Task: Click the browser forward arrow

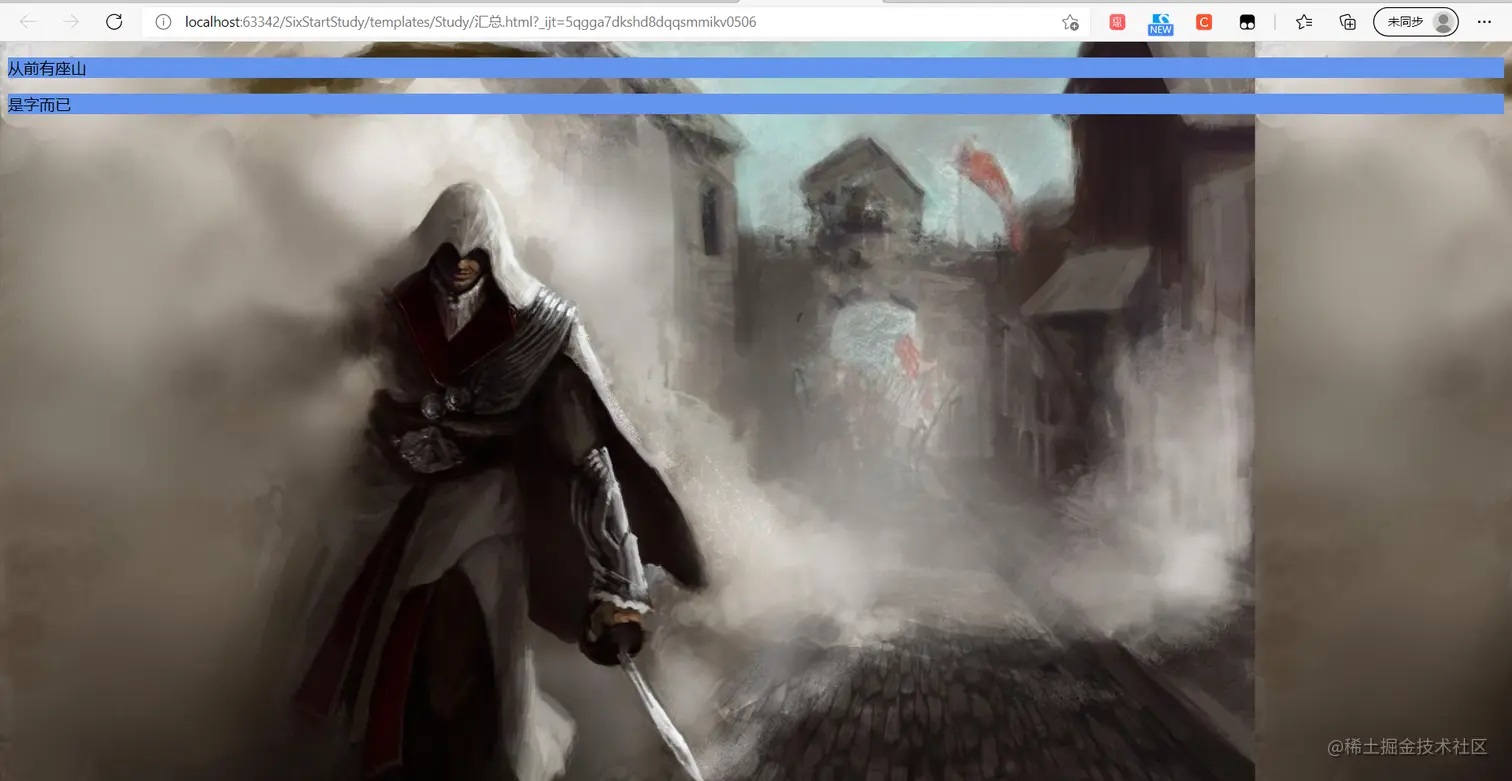Action: point(71,22)
